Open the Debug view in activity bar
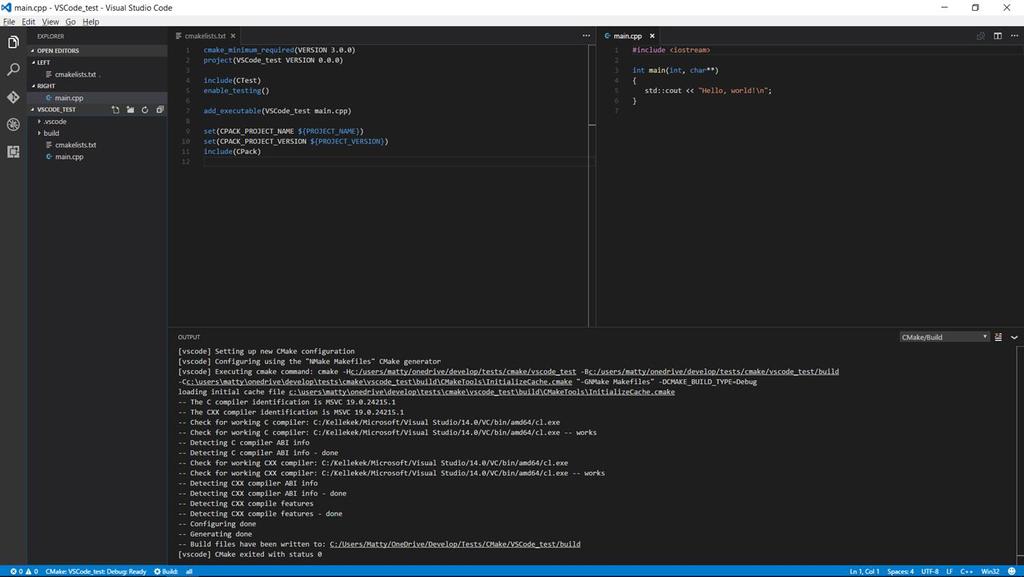Image resolution: width=1024 pixels, height=577 pixels. tap(13, 124)
